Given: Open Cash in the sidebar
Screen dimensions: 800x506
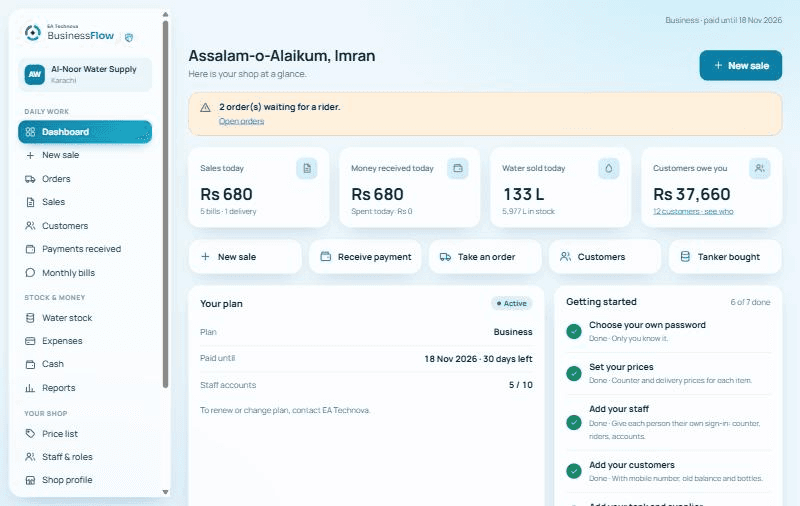Looking at the screenshot, I should (x=85, y=364).
